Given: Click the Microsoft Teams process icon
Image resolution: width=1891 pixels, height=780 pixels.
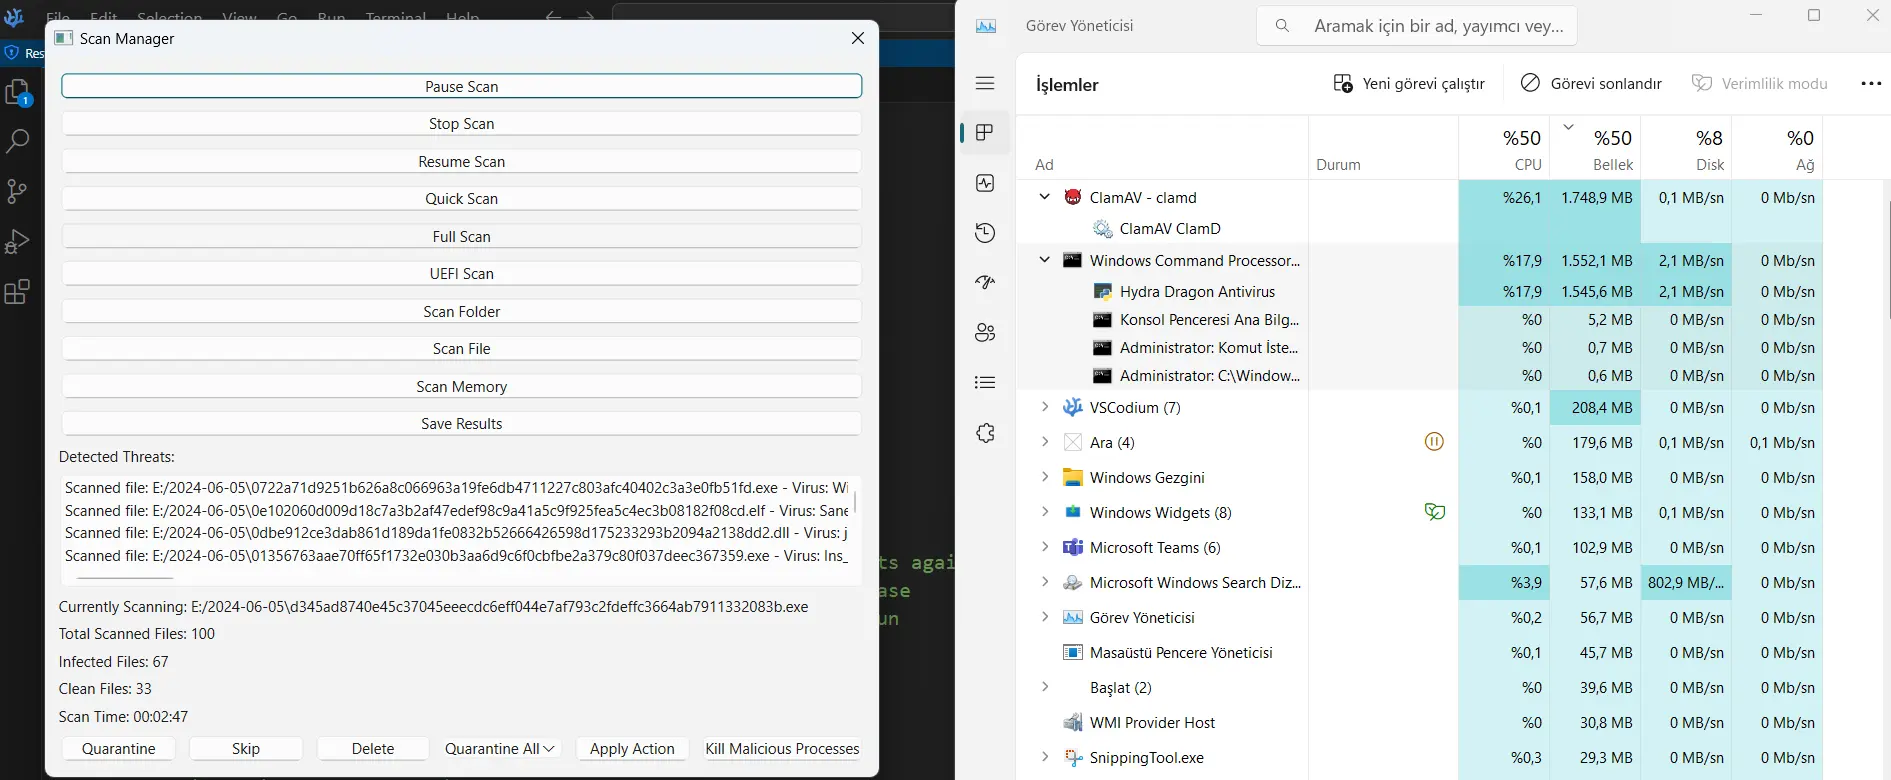Looking at the screenshot, I should [1073, 547].
